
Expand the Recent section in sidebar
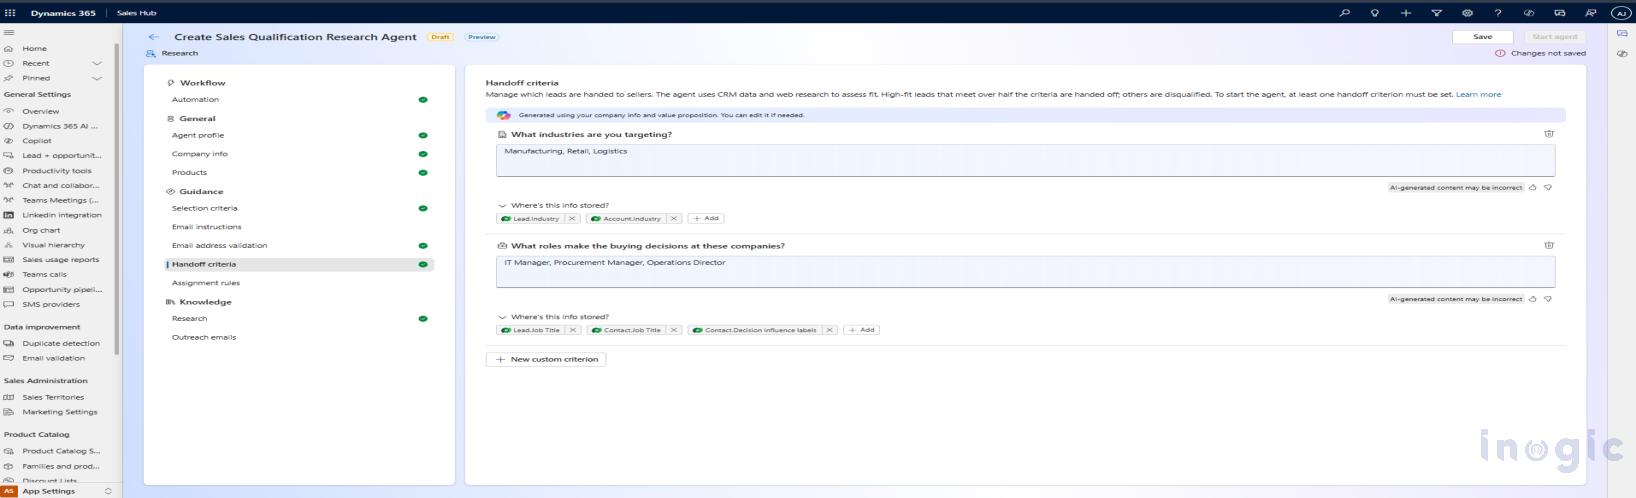pyautogui.click(x=97, y=63)
